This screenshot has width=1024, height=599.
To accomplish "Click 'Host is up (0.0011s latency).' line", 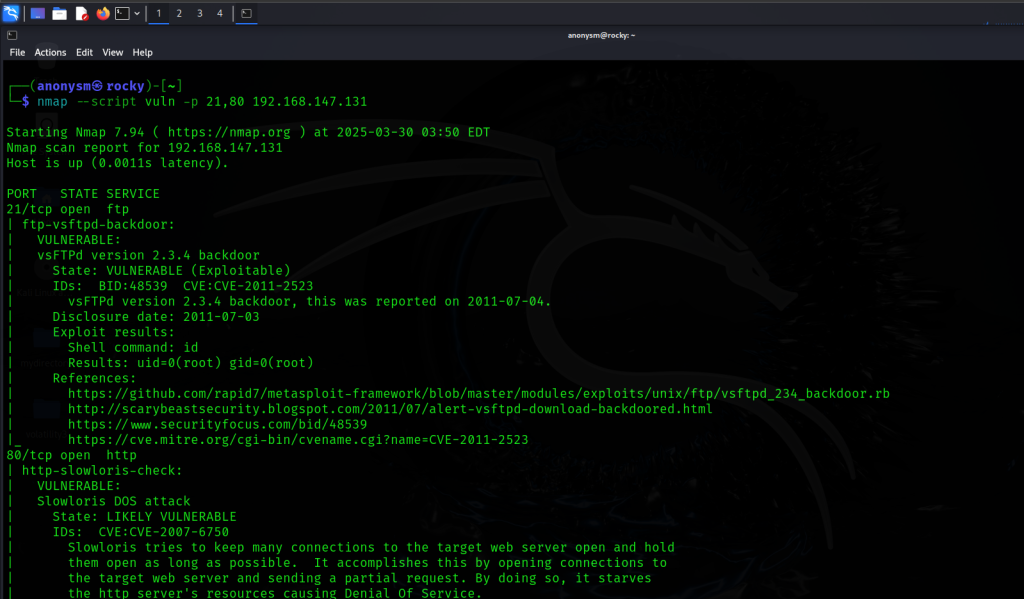I will 118,163.
